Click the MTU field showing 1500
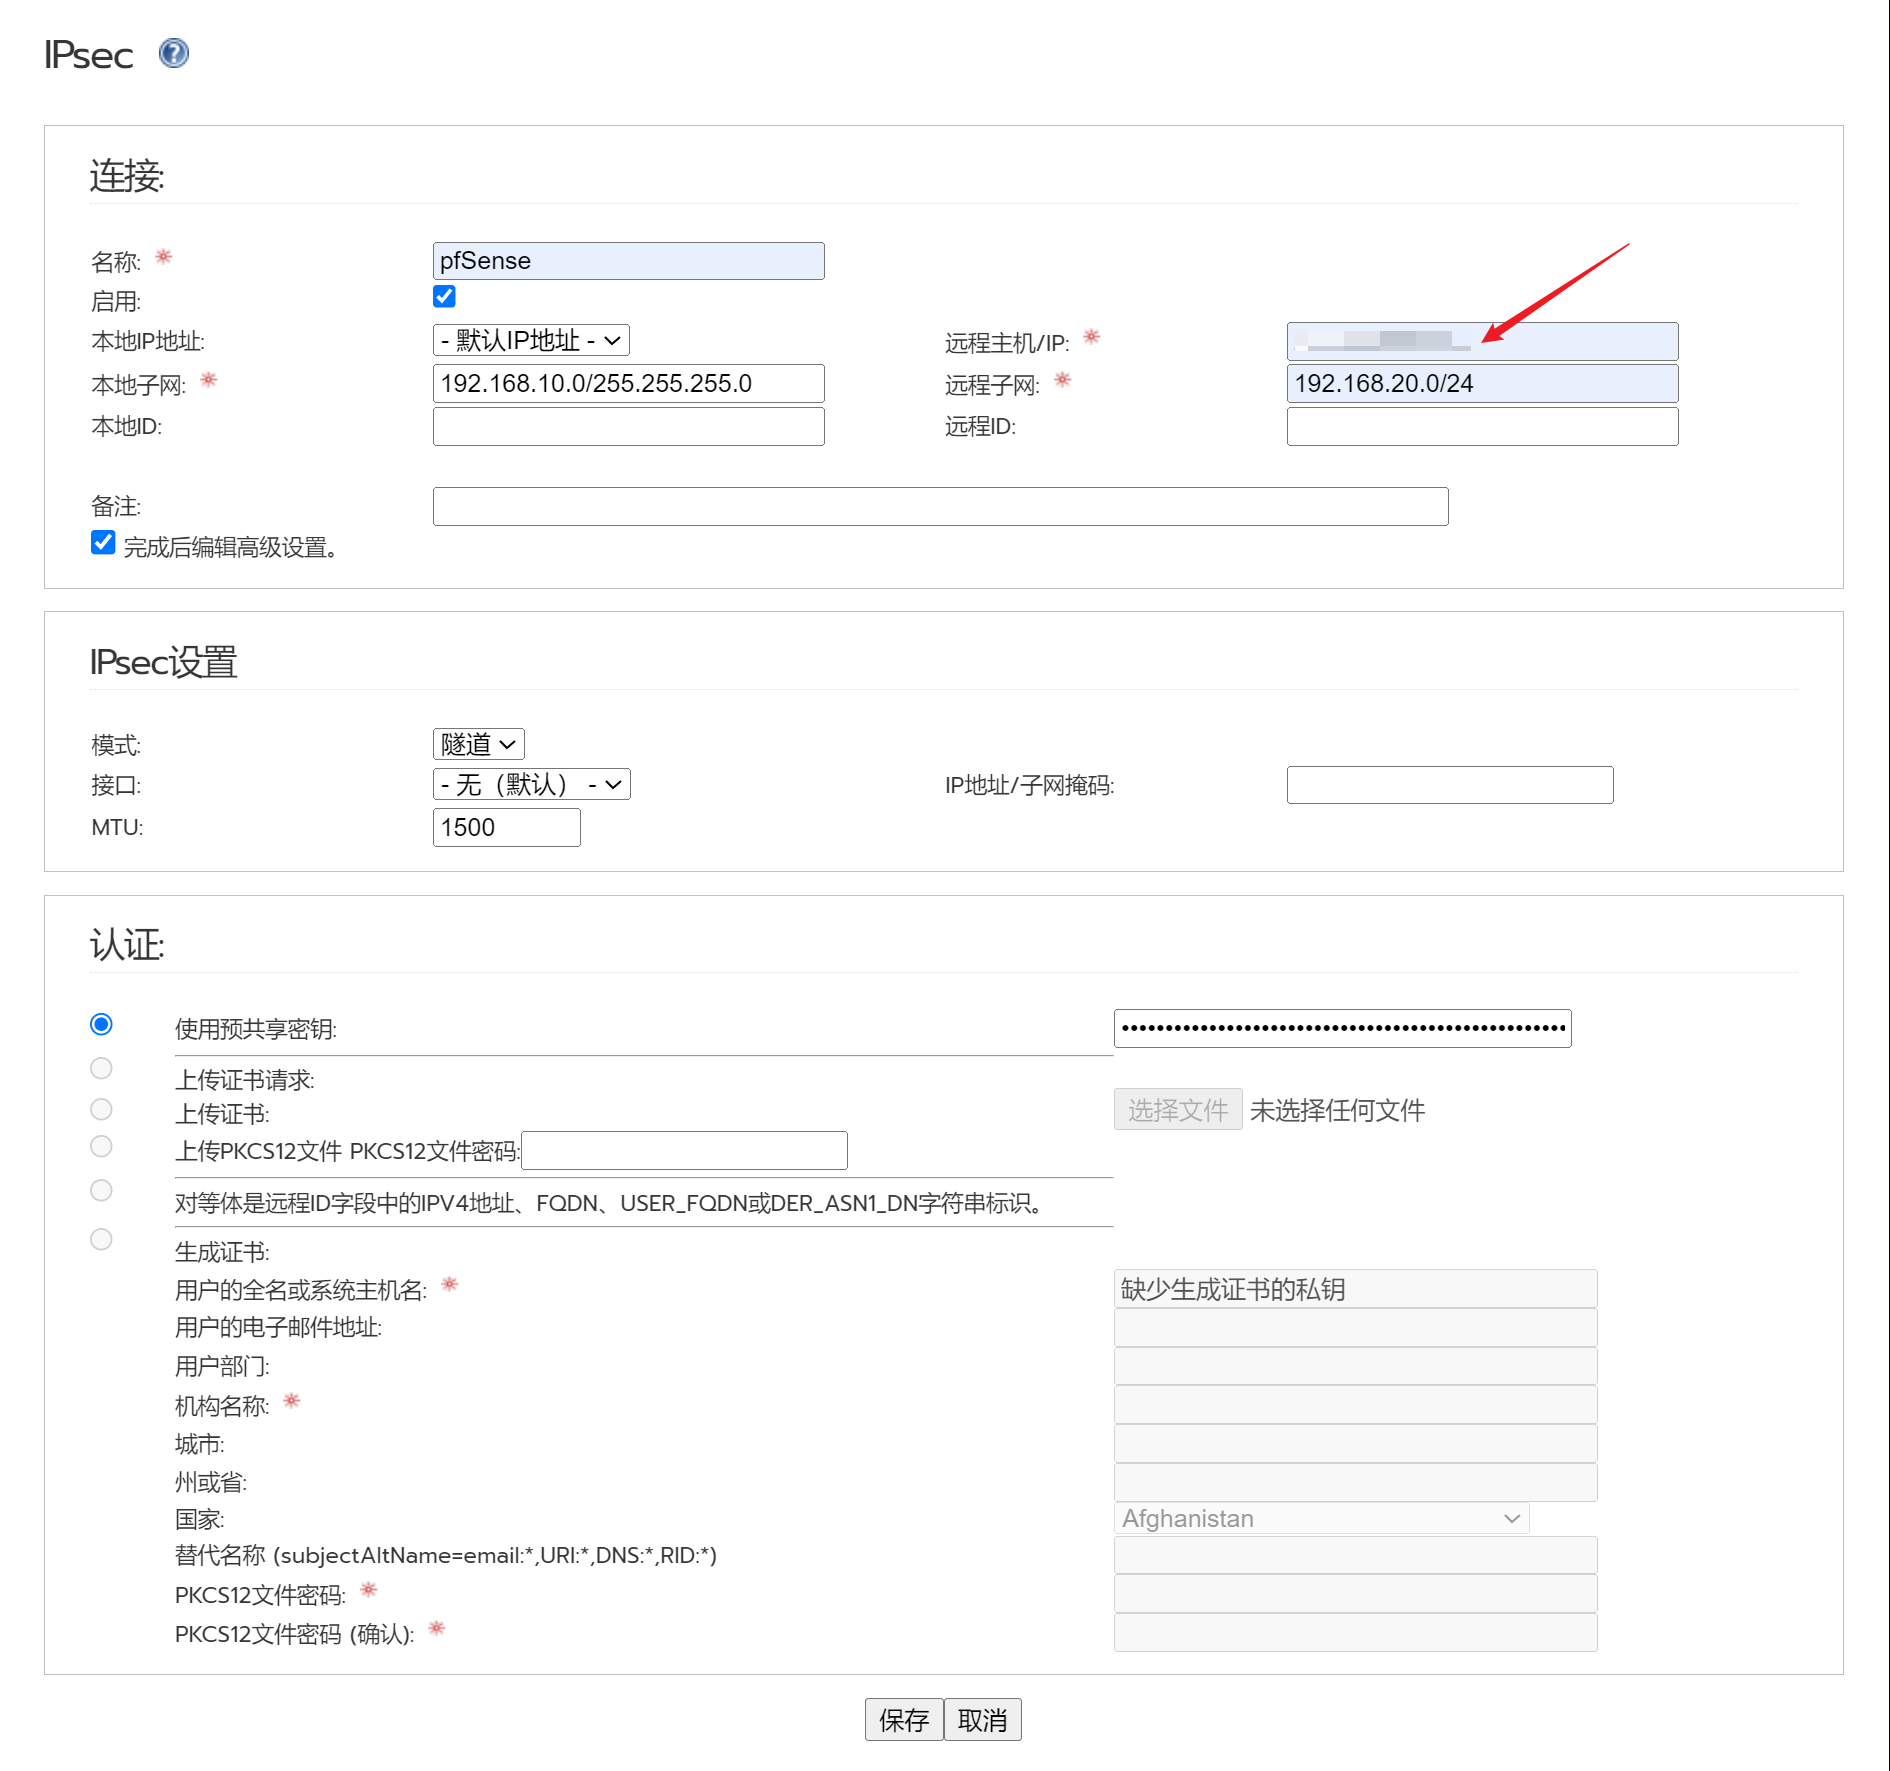The height and width of the screenshot is (1771, 1890). pos(506,828)
